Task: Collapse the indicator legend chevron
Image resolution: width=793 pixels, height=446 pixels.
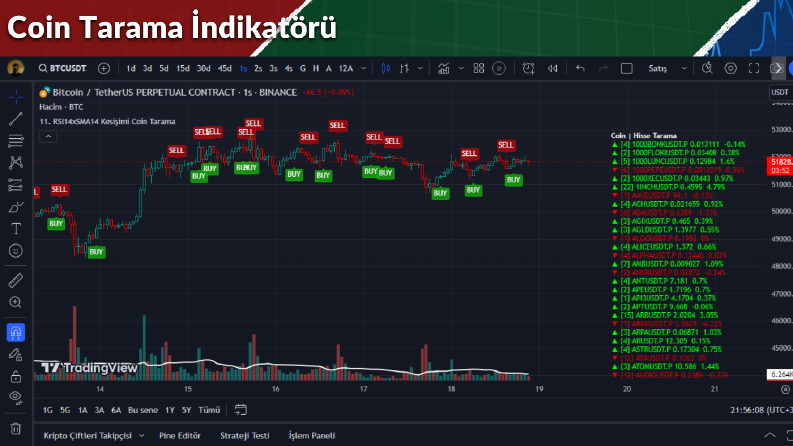Action: pos(48,137)
